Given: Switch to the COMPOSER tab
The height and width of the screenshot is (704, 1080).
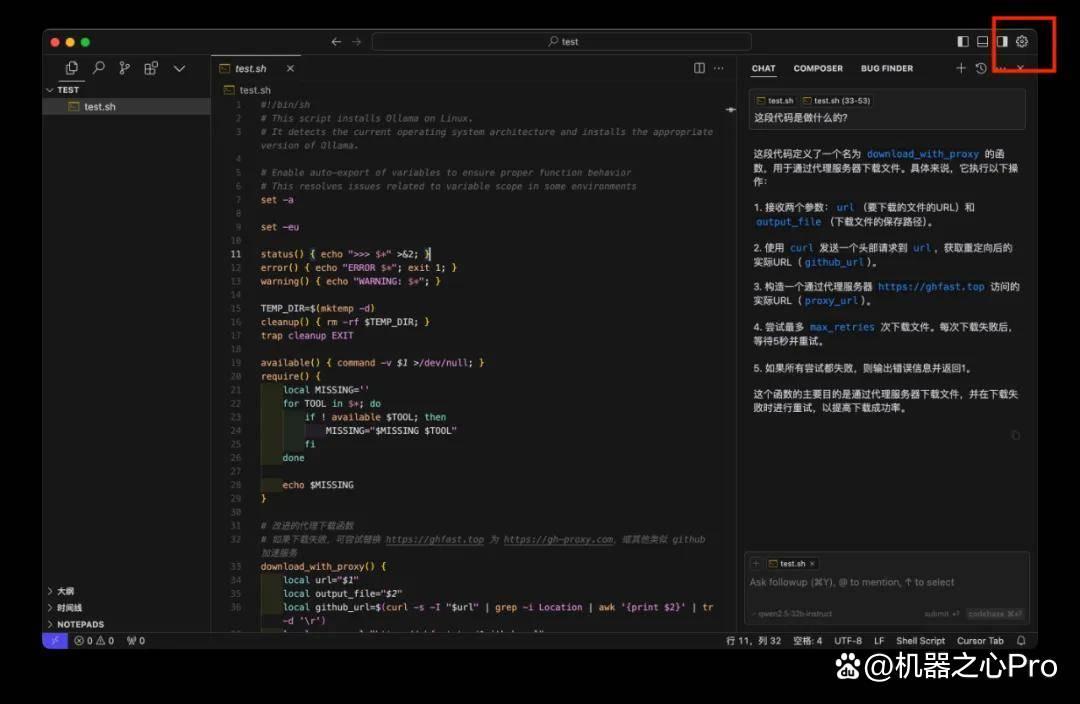Looking at the screenshot, I should point(818,68).
